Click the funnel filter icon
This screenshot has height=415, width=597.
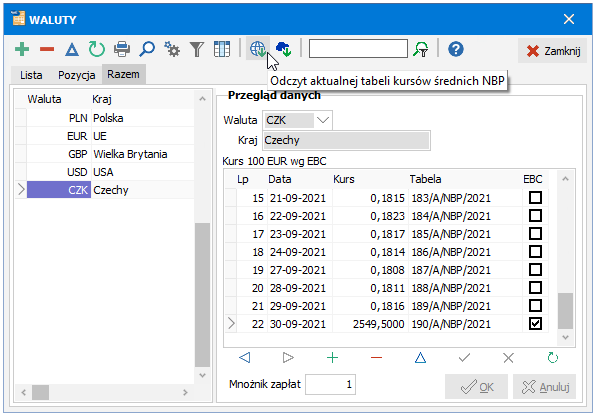(197, 49)
